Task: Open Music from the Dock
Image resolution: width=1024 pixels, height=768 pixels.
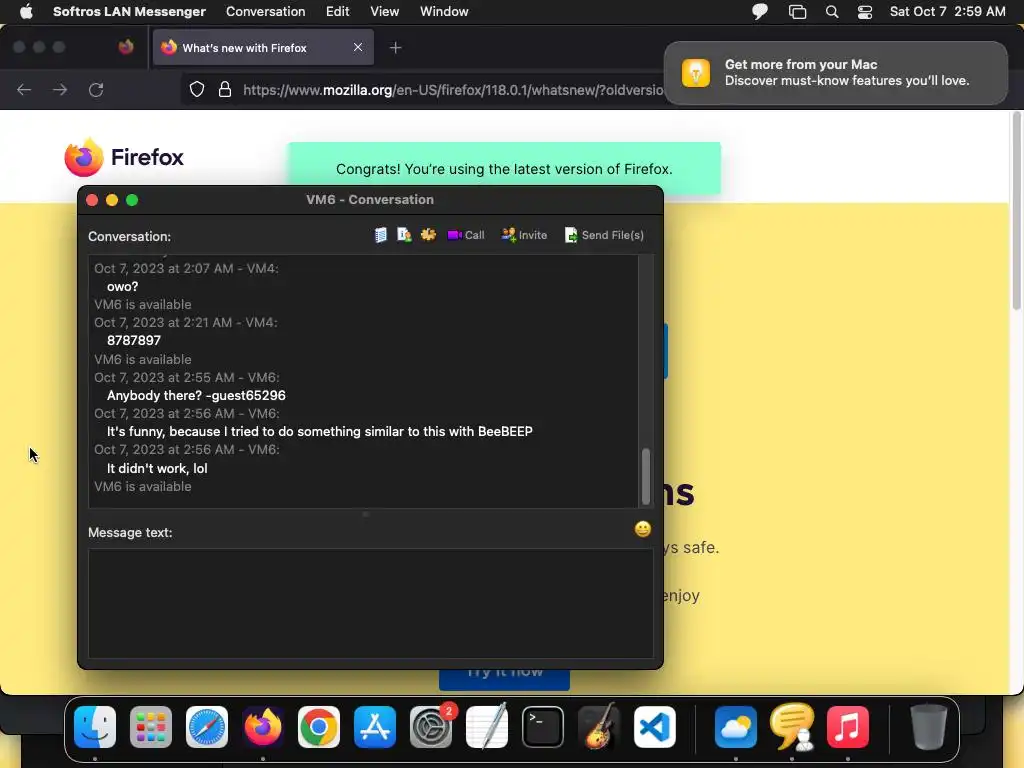Action: point(848,727)
